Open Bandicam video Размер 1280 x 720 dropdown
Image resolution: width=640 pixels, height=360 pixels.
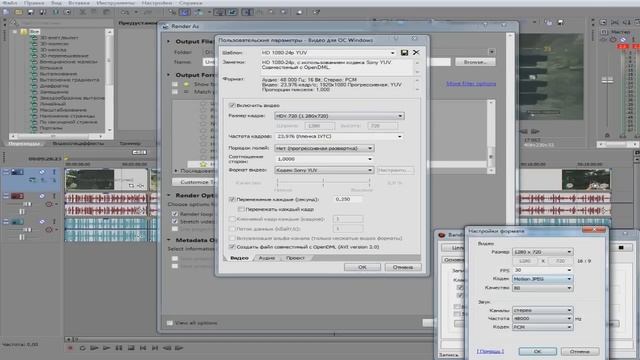pyautogui.click(x=542, y=252)
